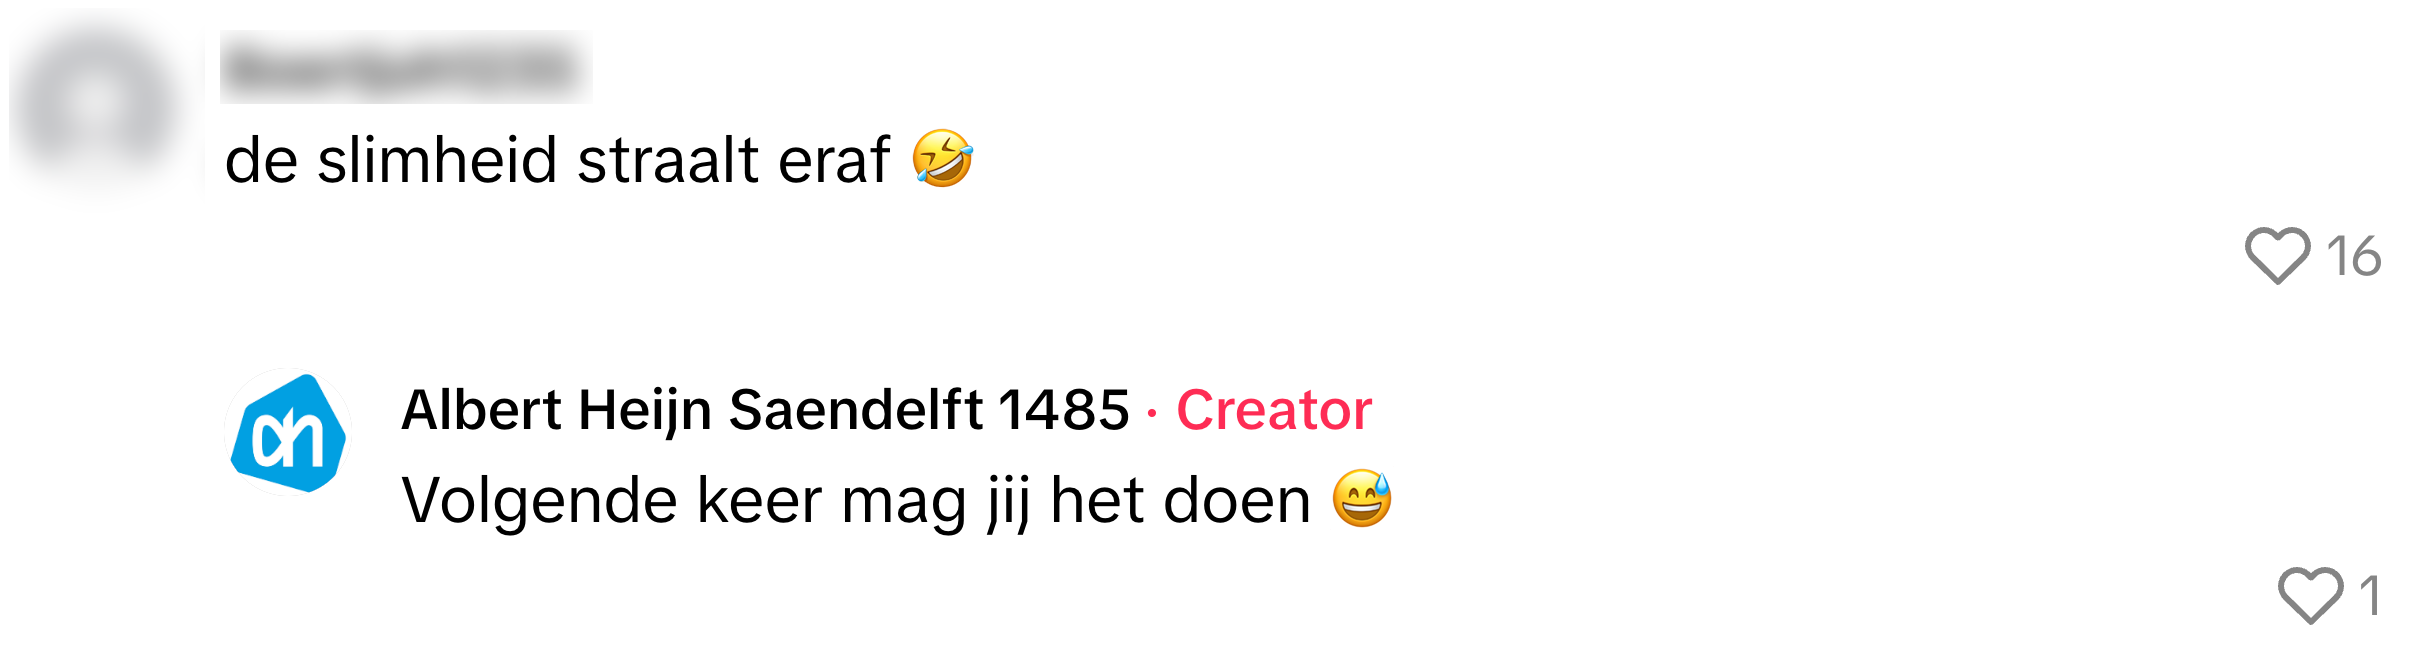Viewport: 2424px width, 650px height.
Task: Click the blurred profile picture of commenter
Action: (x=96, y=105)
